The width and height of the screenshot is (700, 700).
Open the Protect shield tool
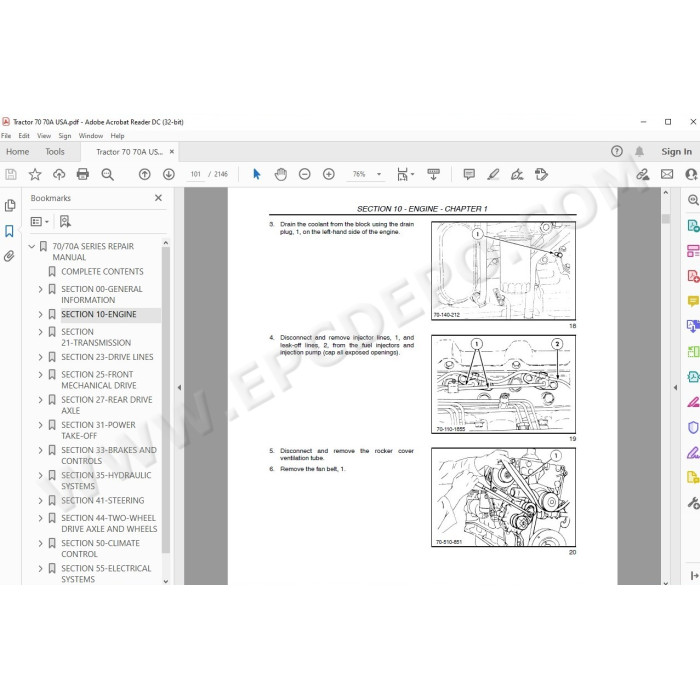pos(692,428)
